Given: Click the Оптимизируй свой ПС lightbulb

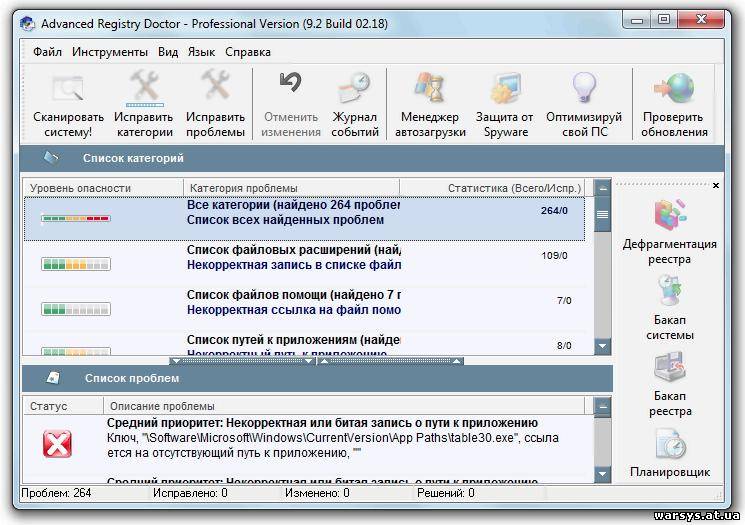Looking at the screenshot, I should 584,88.
